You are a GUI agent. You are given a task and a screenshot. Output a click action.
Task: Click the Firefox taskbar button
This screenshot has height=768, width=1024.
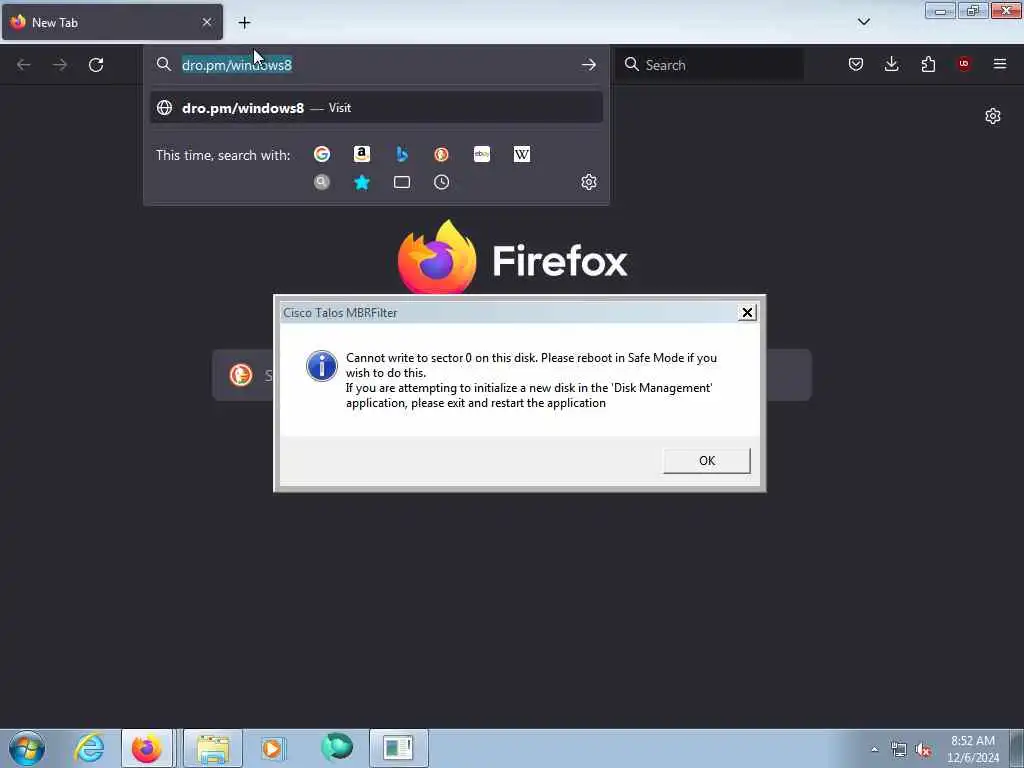coord(147,748)
